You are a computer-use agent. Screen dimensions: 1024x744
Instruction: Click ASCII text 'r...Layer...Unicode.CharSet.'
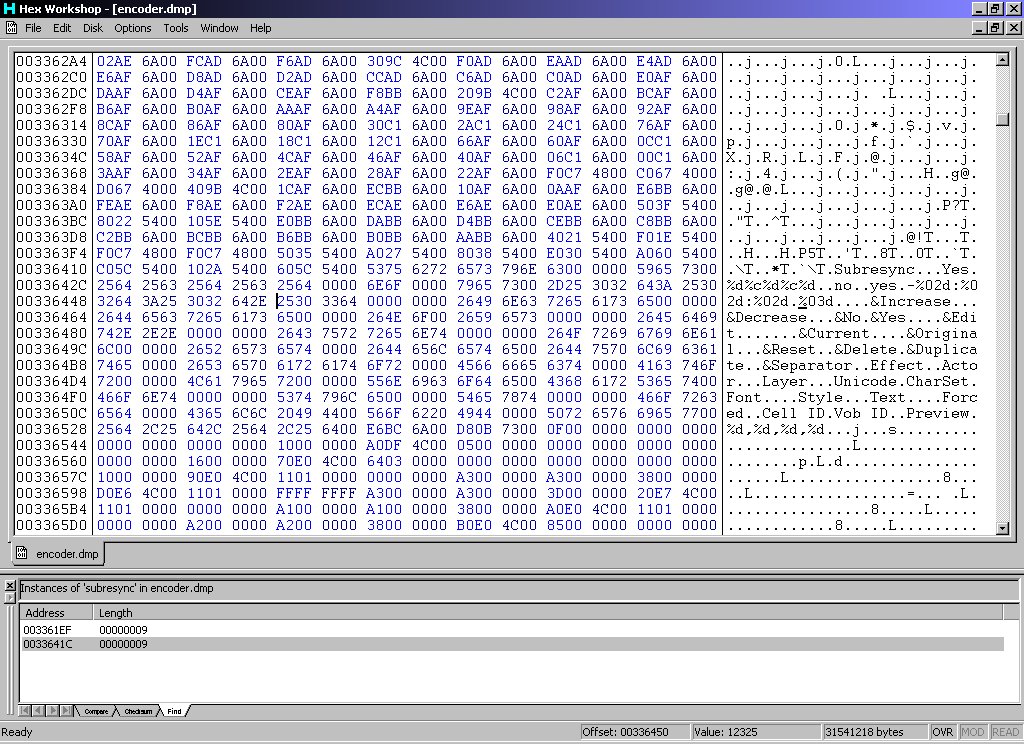pyautogui.click(x=852, y=381)
